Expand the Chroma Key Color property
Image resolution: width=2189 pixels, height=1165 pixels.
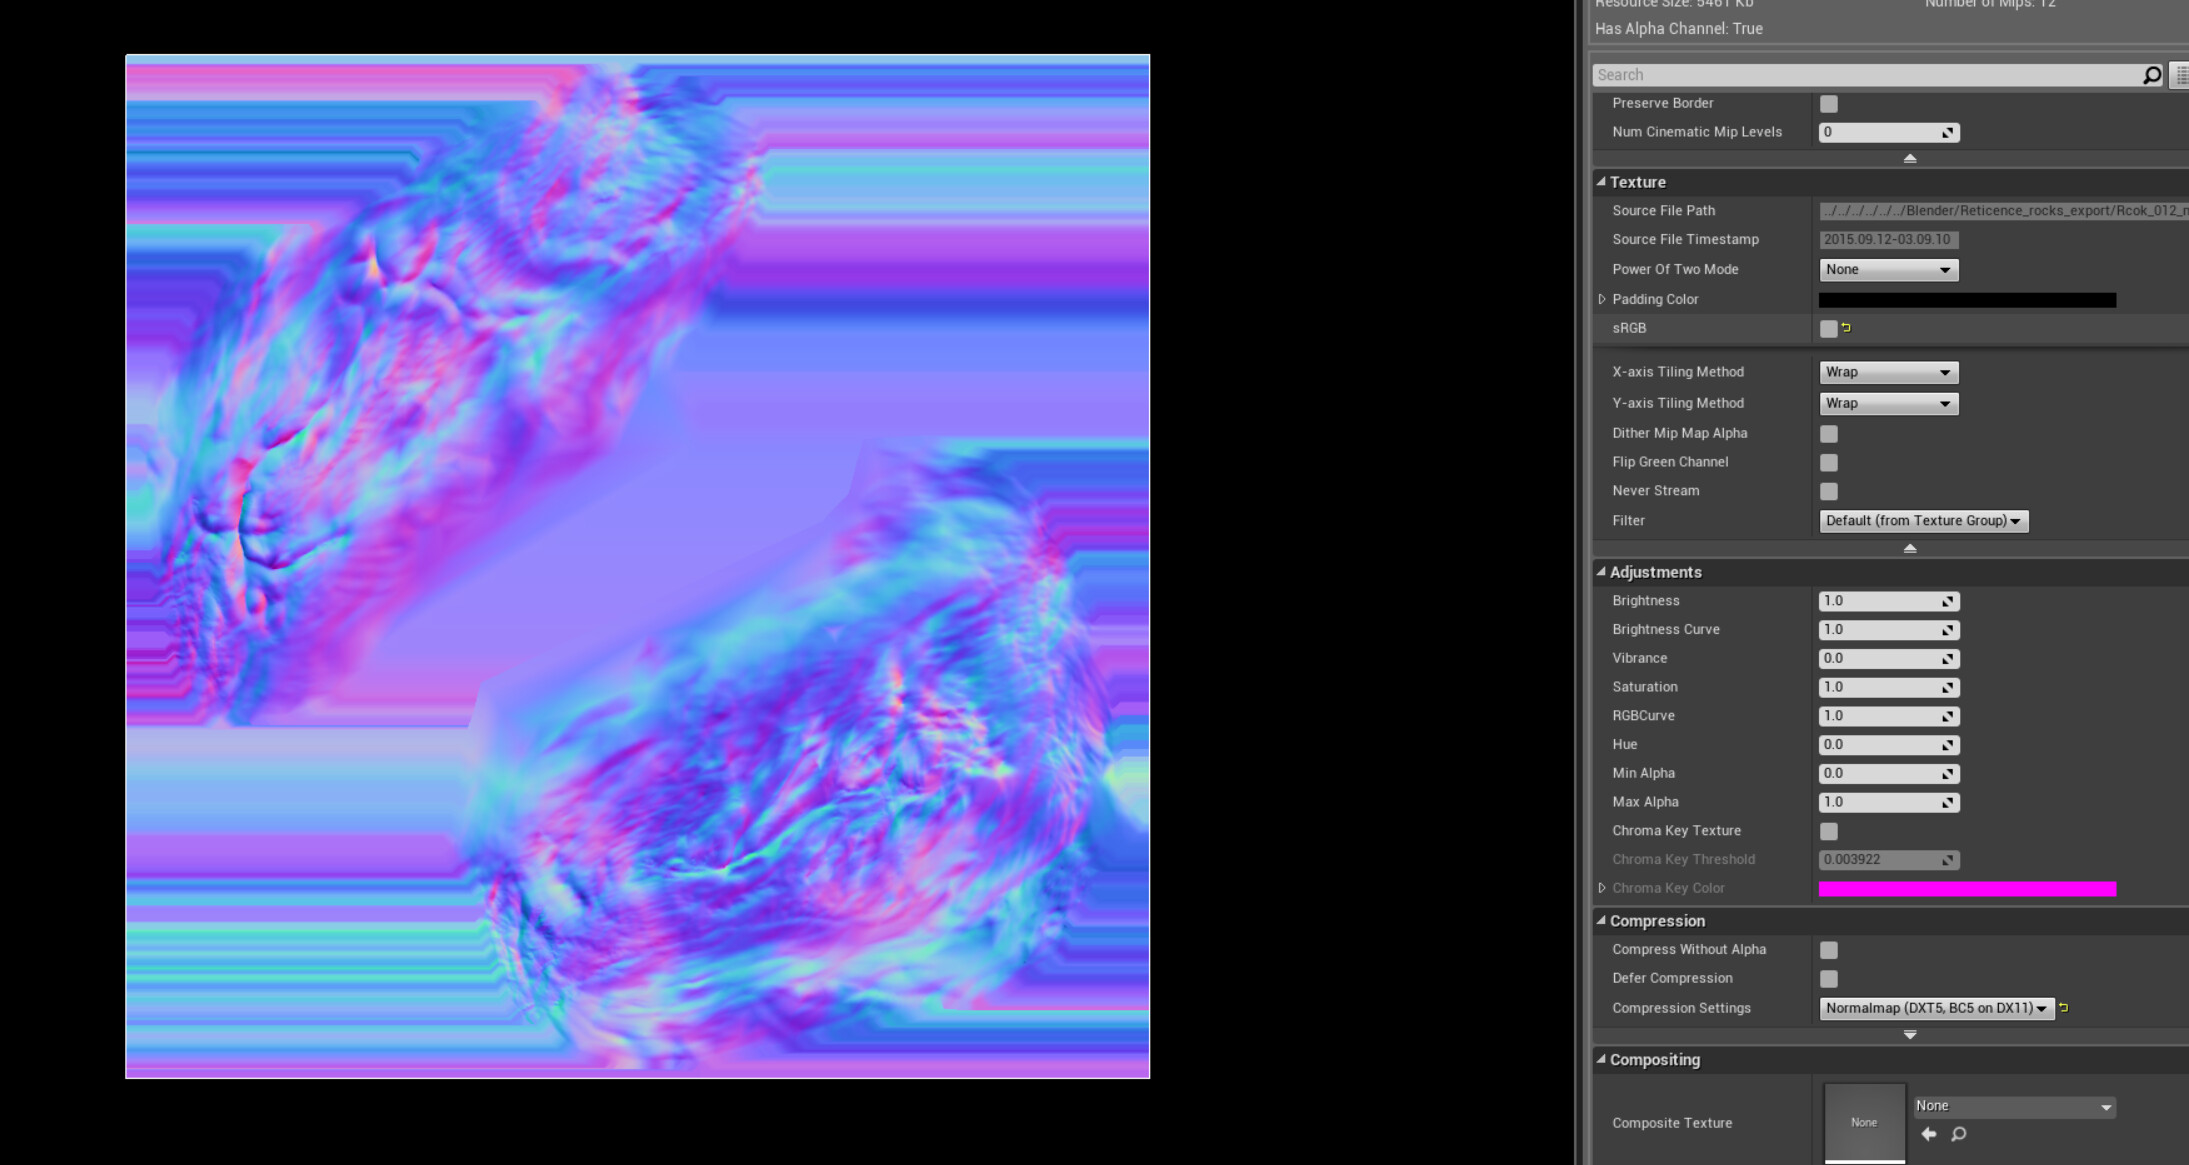point(1602,888)
